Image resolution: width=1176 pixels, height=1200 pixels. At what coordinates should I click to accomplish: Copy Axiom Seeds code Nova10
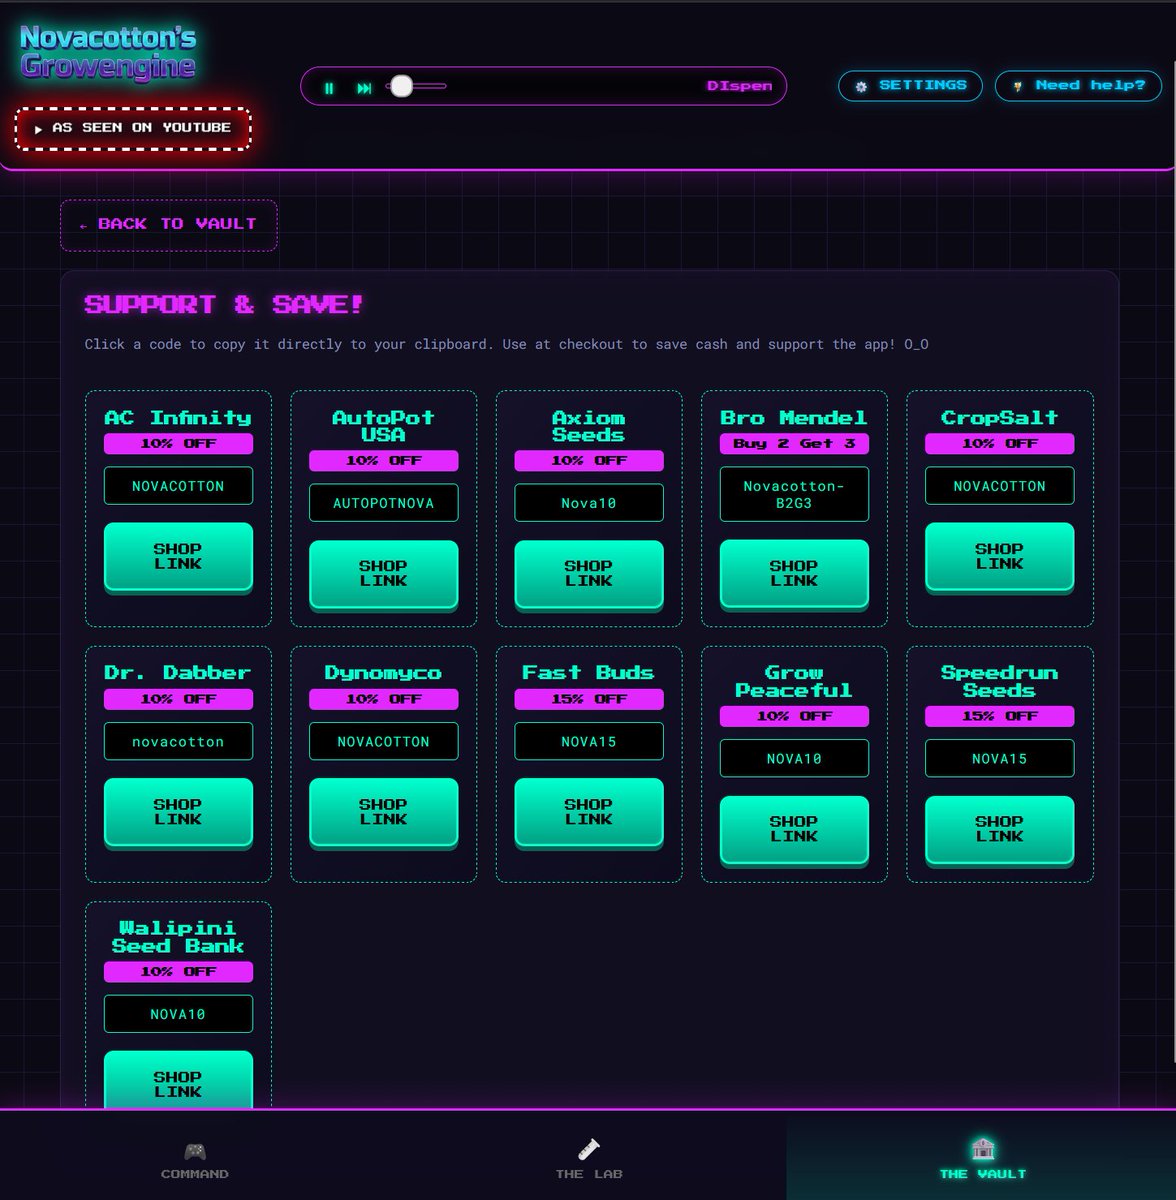click(589, 503)
